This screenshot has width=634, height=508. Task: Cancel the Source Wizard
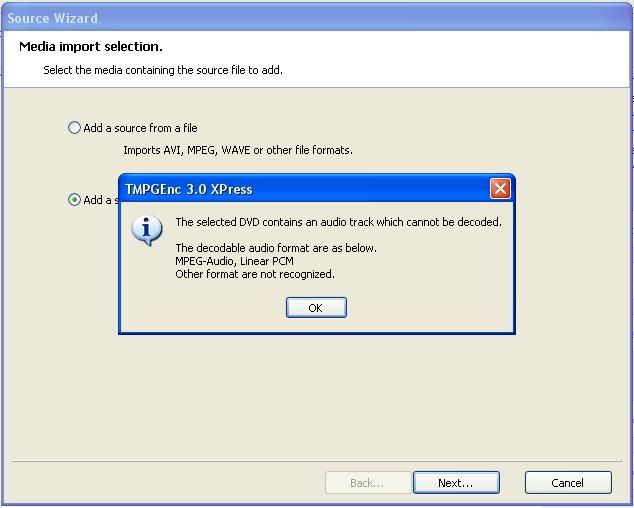click(x=568, y=483)
